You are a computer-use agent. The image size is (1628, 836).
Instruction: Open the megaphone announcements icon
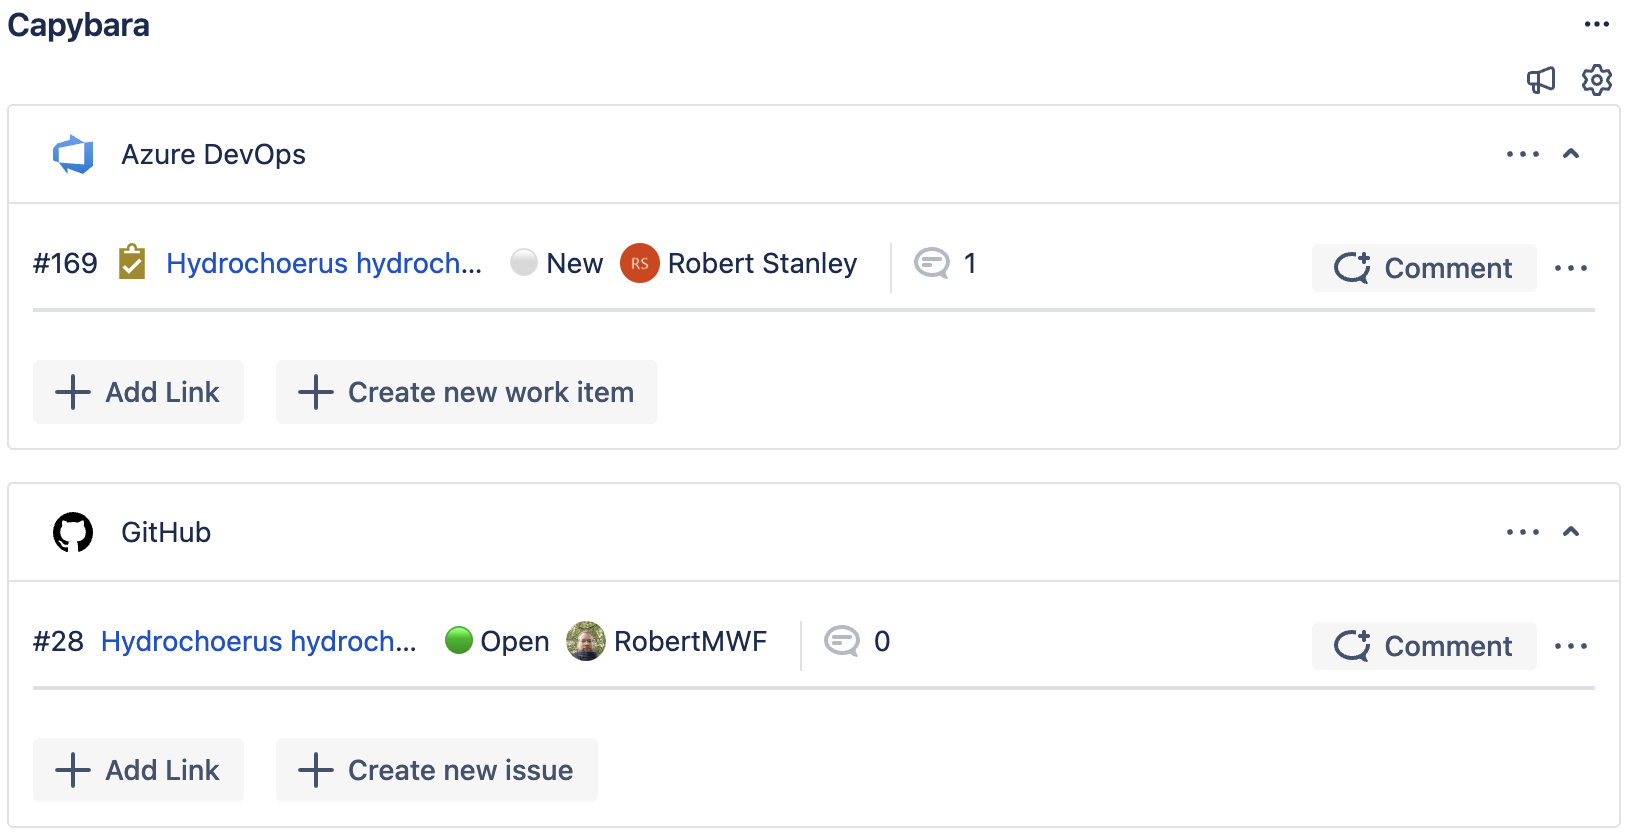(x=1541, y=80)
